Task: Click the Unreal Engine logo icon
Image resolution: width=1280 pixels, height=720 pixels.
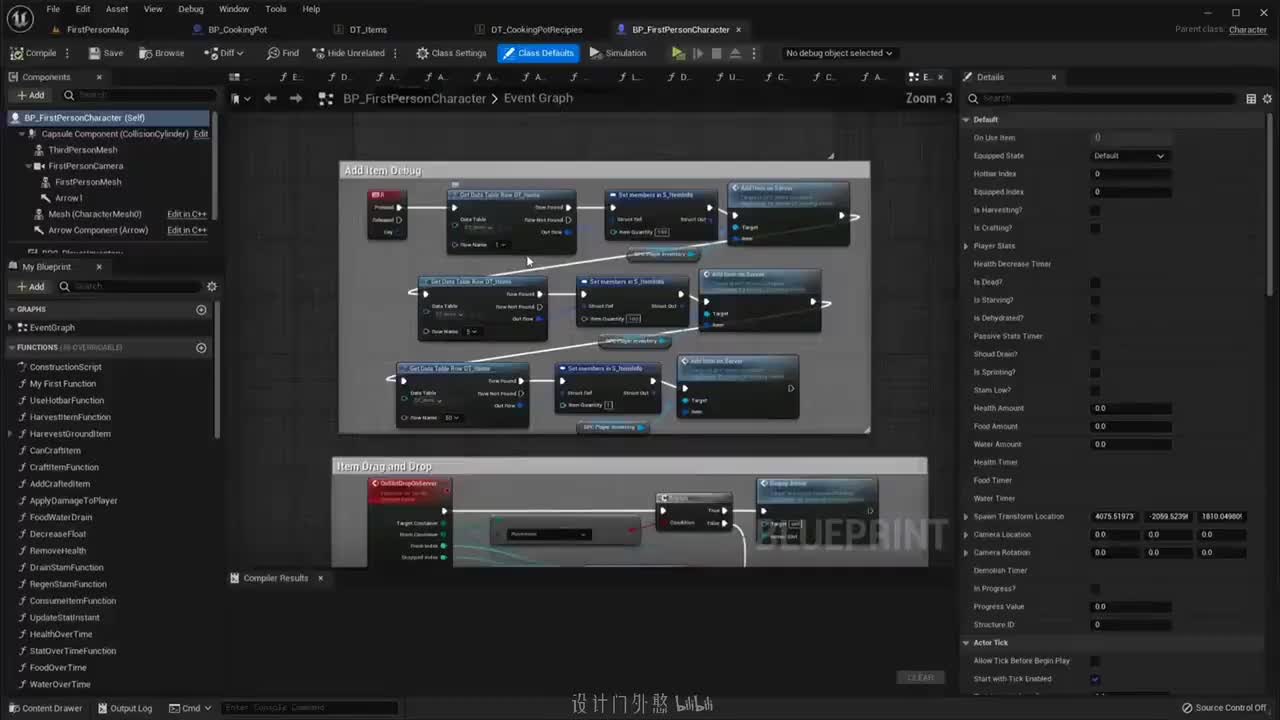Action: click(20, 18)
